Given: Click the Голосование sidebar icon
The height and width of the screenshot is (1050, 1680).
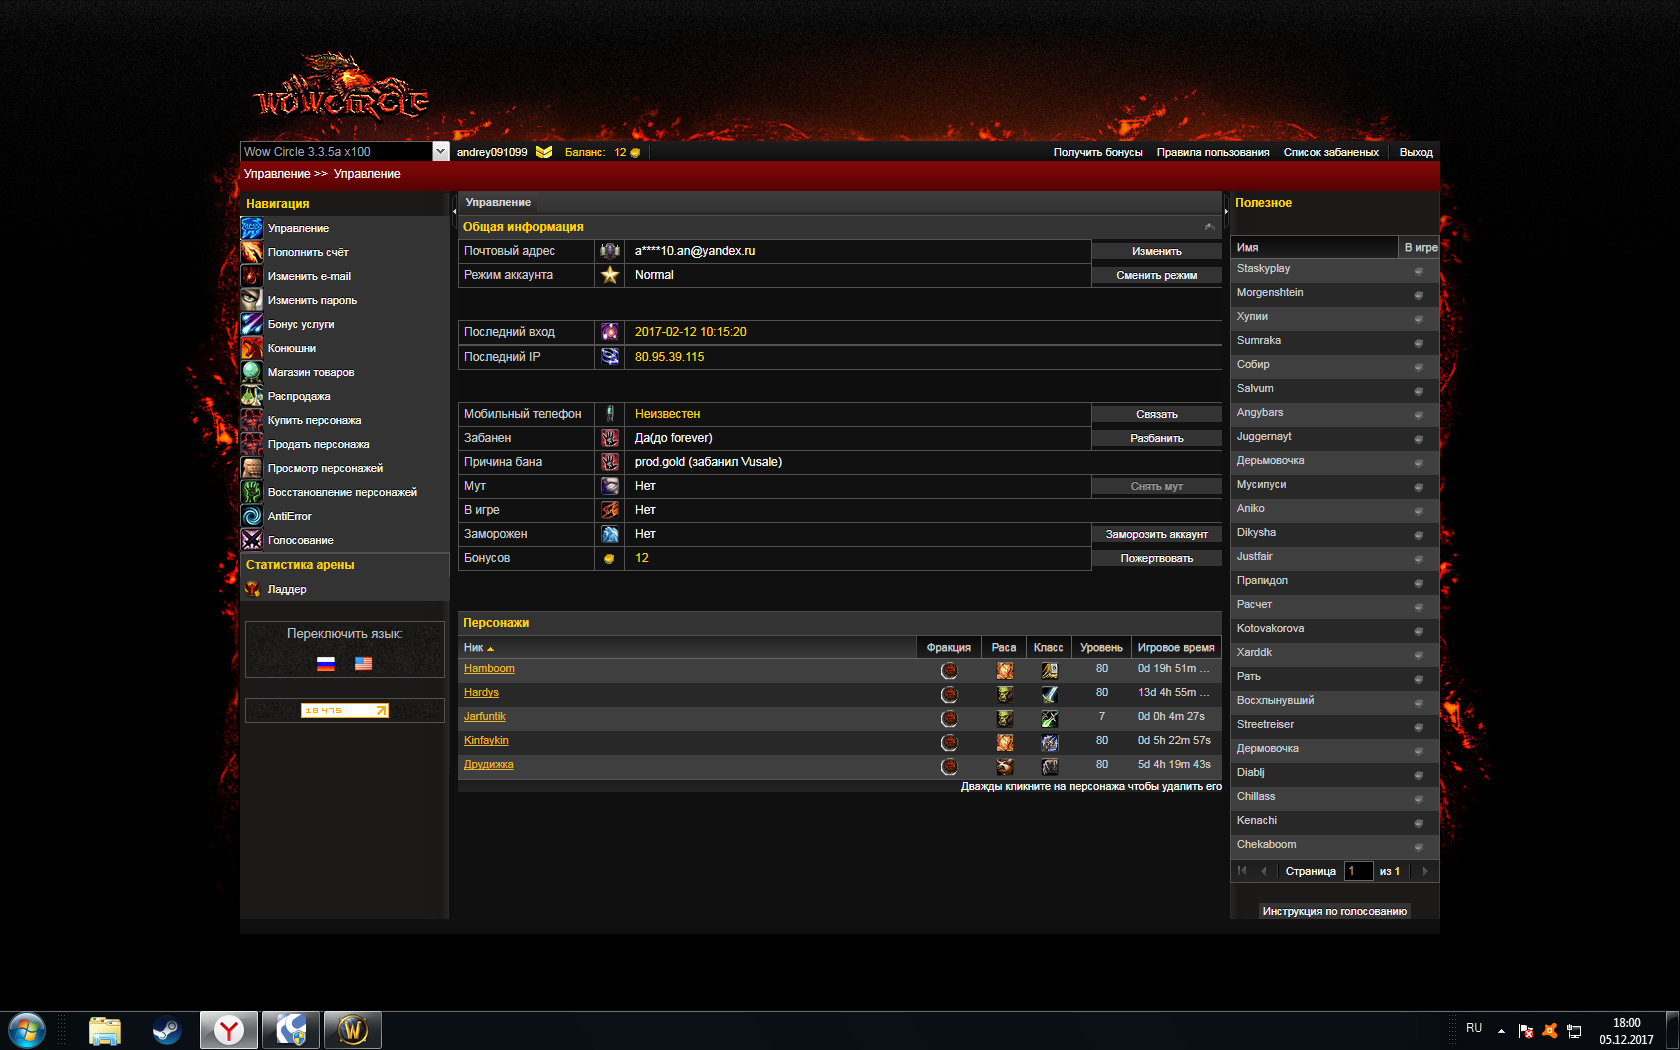Looking at the screenshot, I should point(252,540).
